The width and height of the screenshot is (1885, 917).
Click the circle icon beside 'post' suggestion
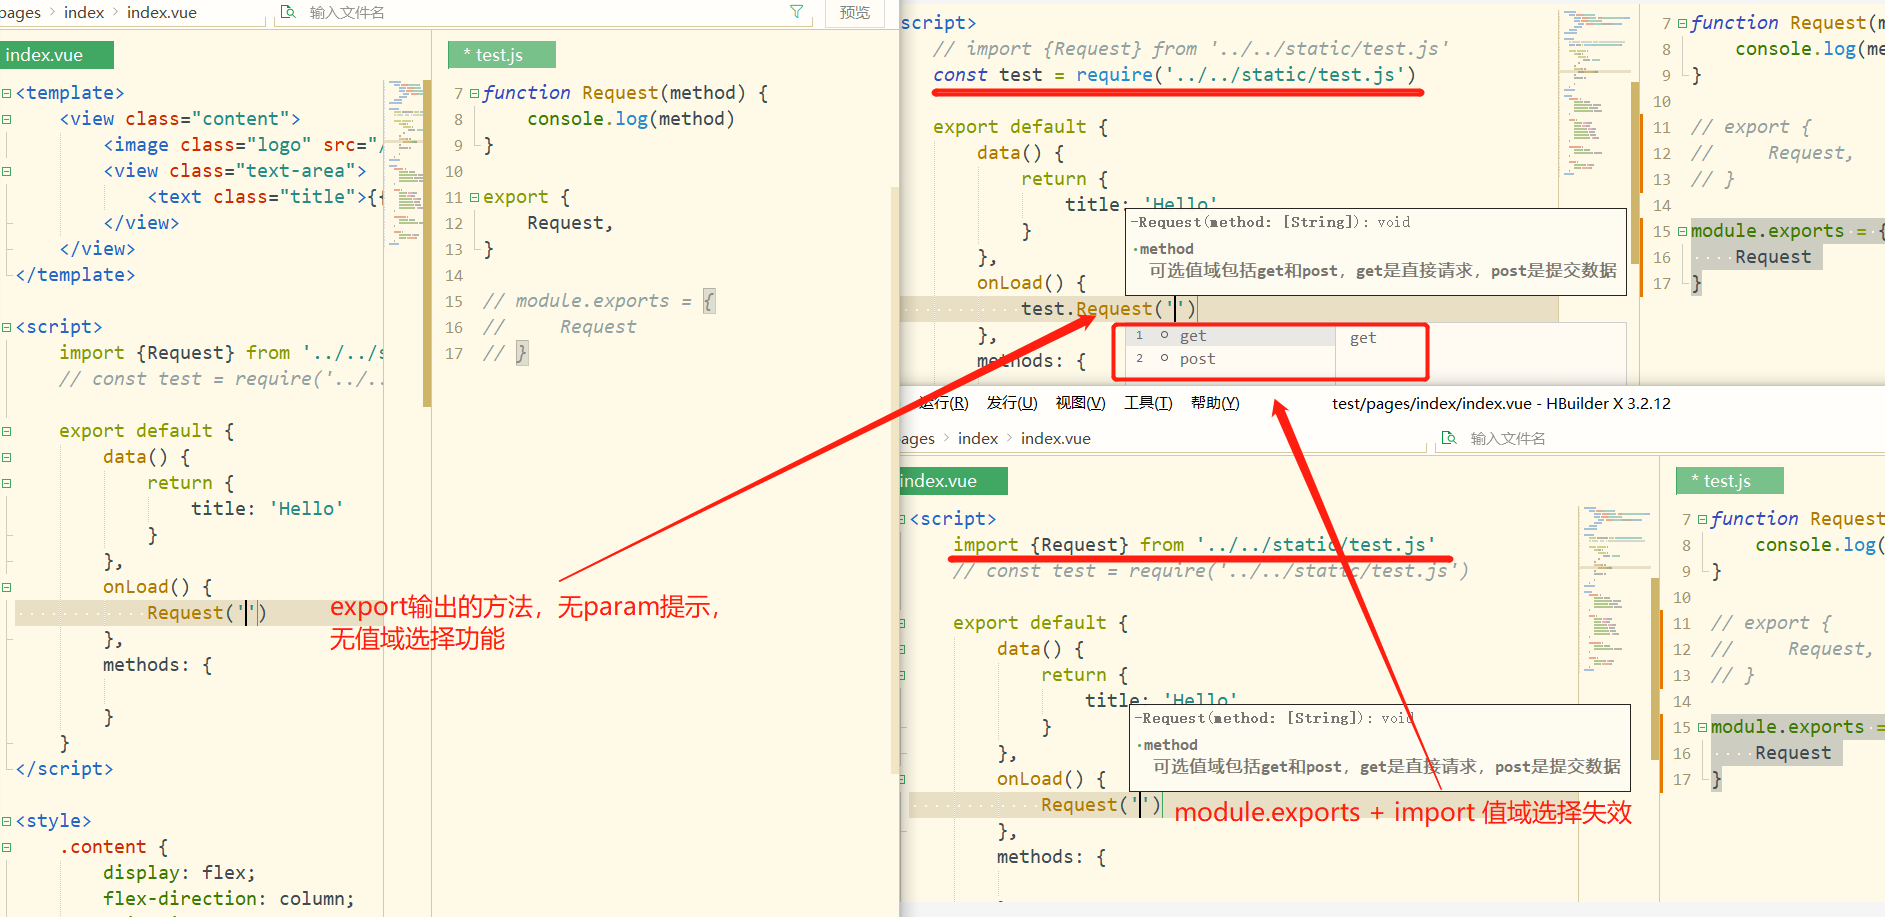pyautogui.click(x=1165, y=359)
